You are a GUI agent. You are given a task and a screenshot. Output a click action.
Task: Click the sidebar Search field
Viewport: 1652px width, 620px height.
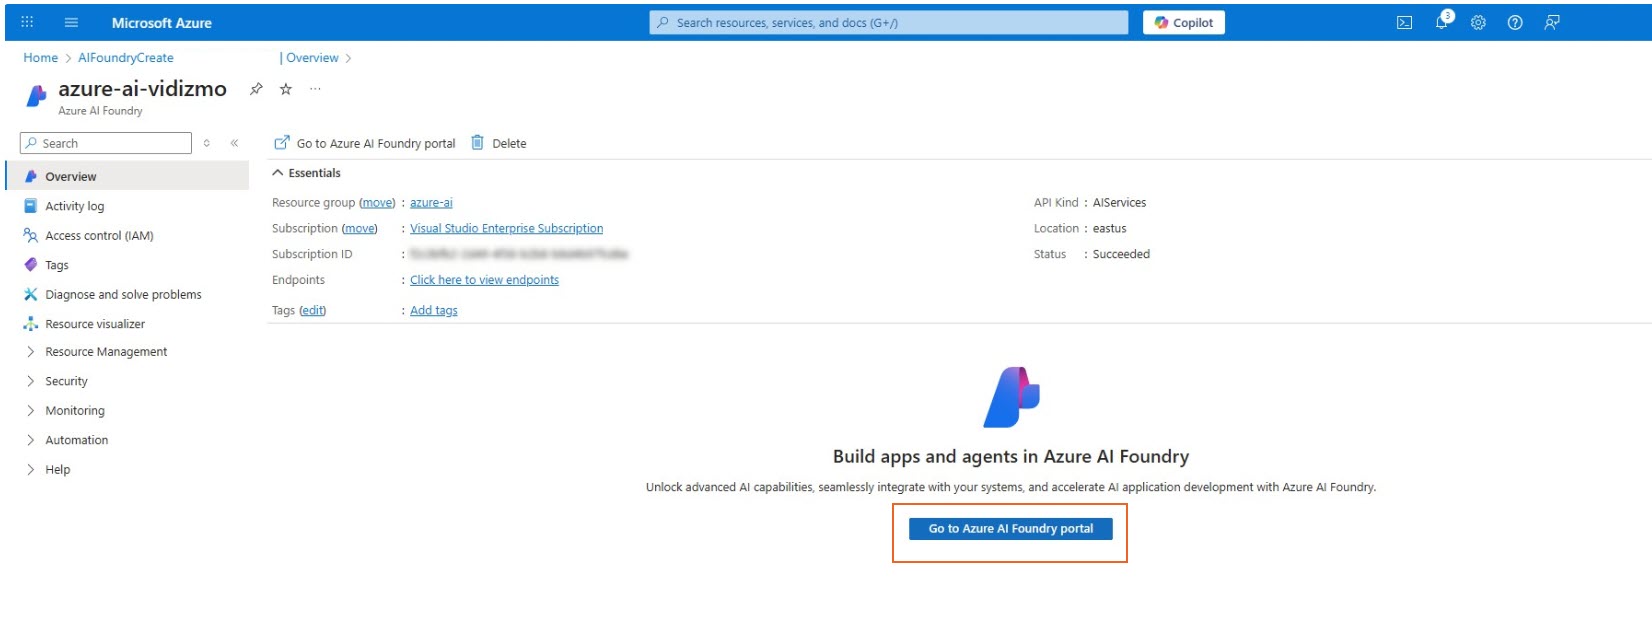tap(112, 143)
